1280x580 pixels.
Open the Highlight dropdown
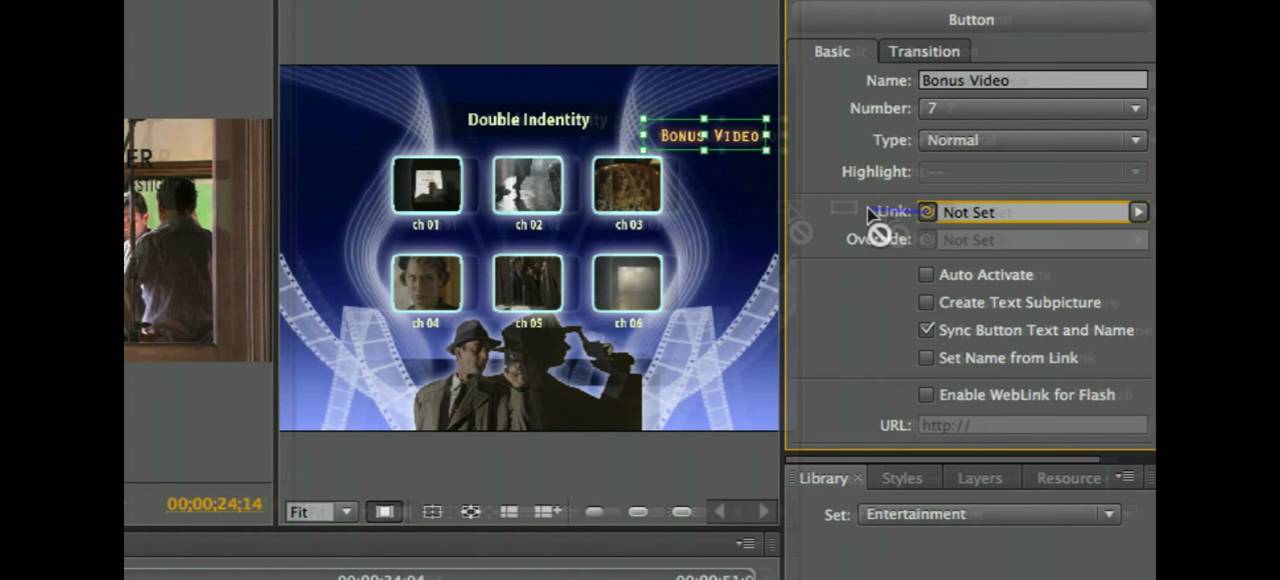(1032, 172)
